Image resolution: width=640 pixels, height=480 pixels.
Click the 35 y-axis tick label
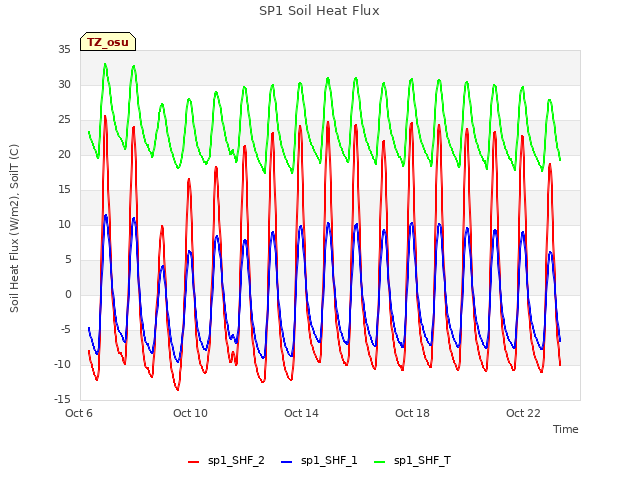pyautogui.click(x=64, y=50)
